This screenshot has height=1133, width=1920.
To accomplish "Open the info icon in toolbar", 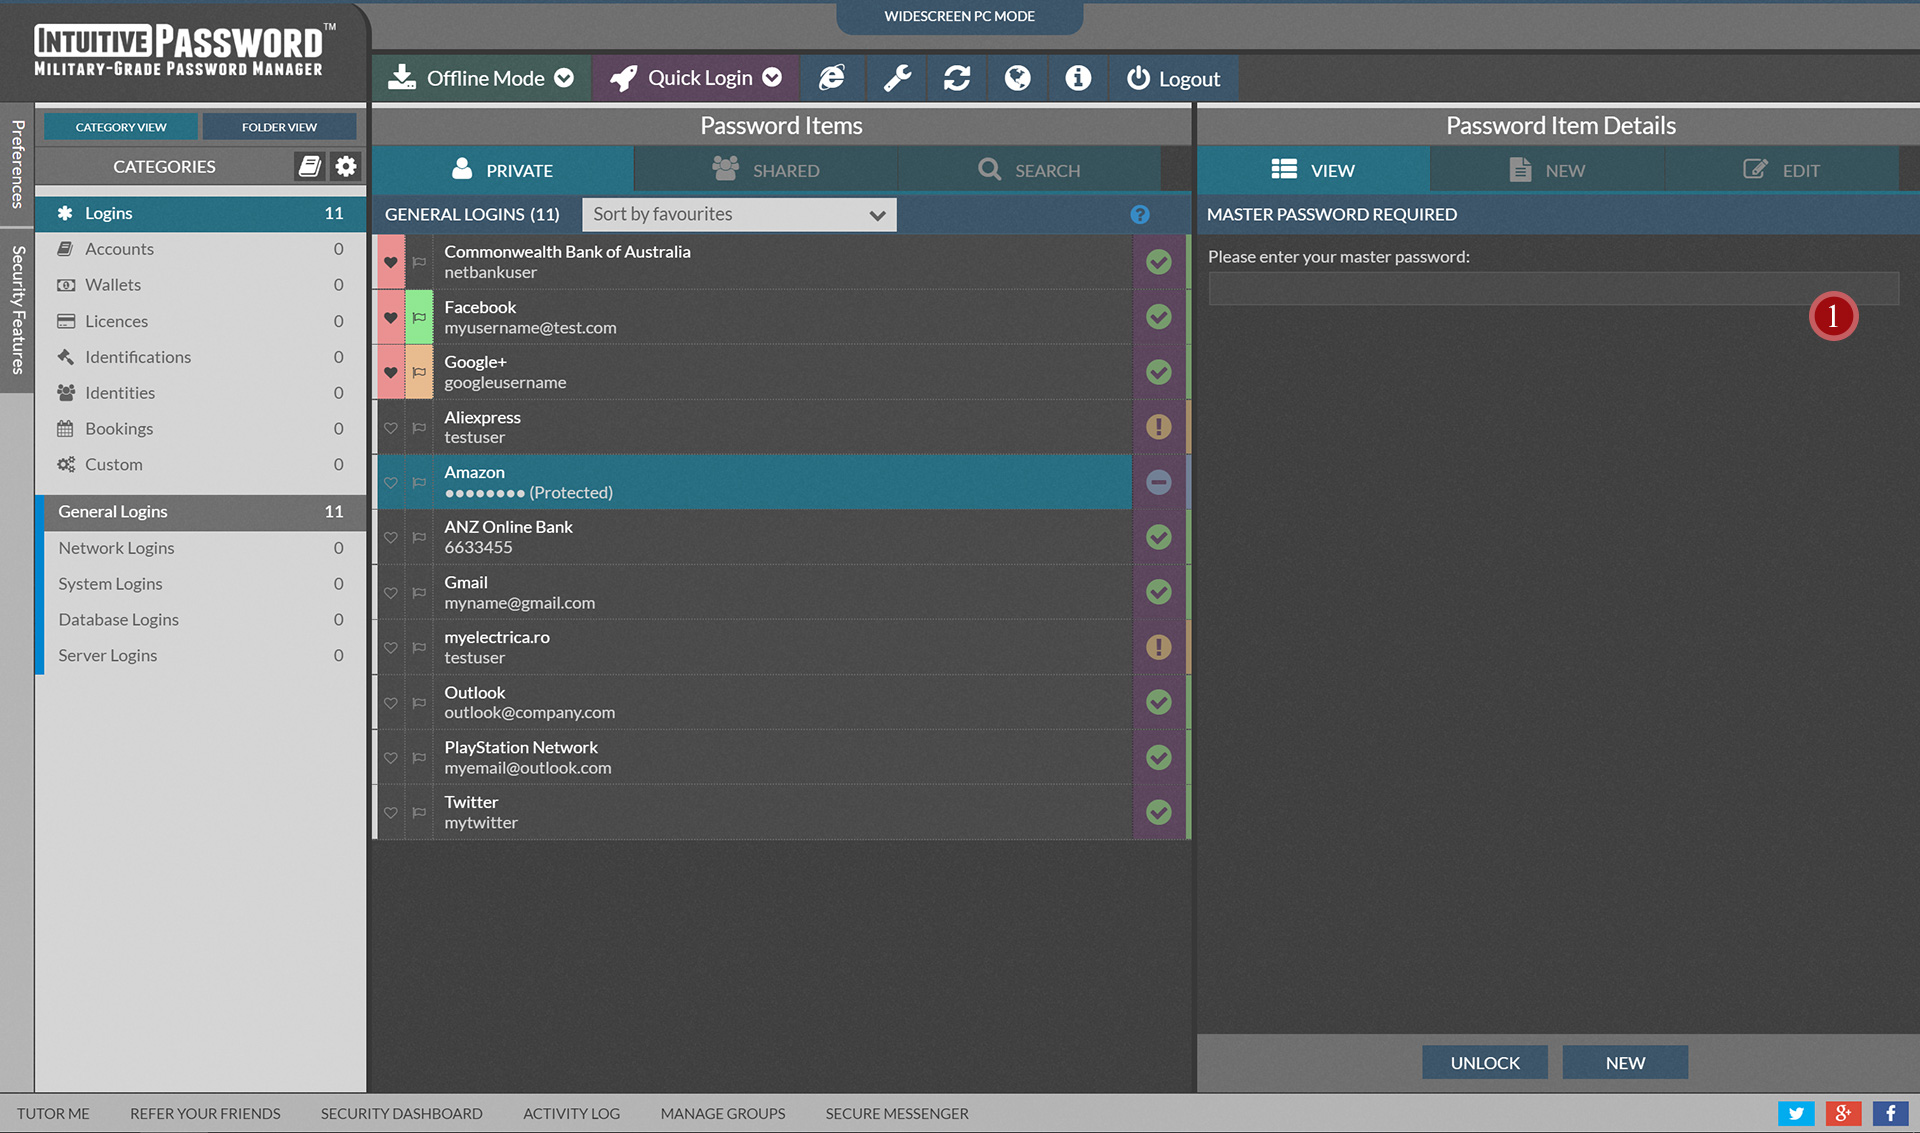I will click(x=1077, y=78).
